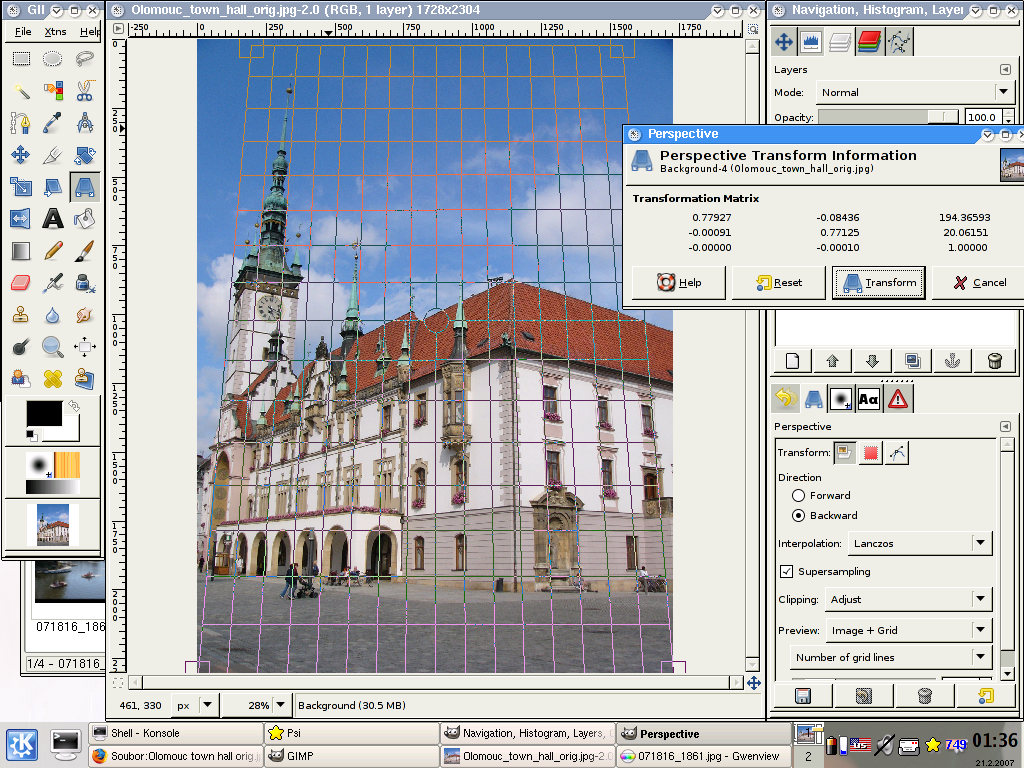Viewport: 1024px width, 768px height.
Task: Open the File menu in toolbox
Action: click(23, 31)
